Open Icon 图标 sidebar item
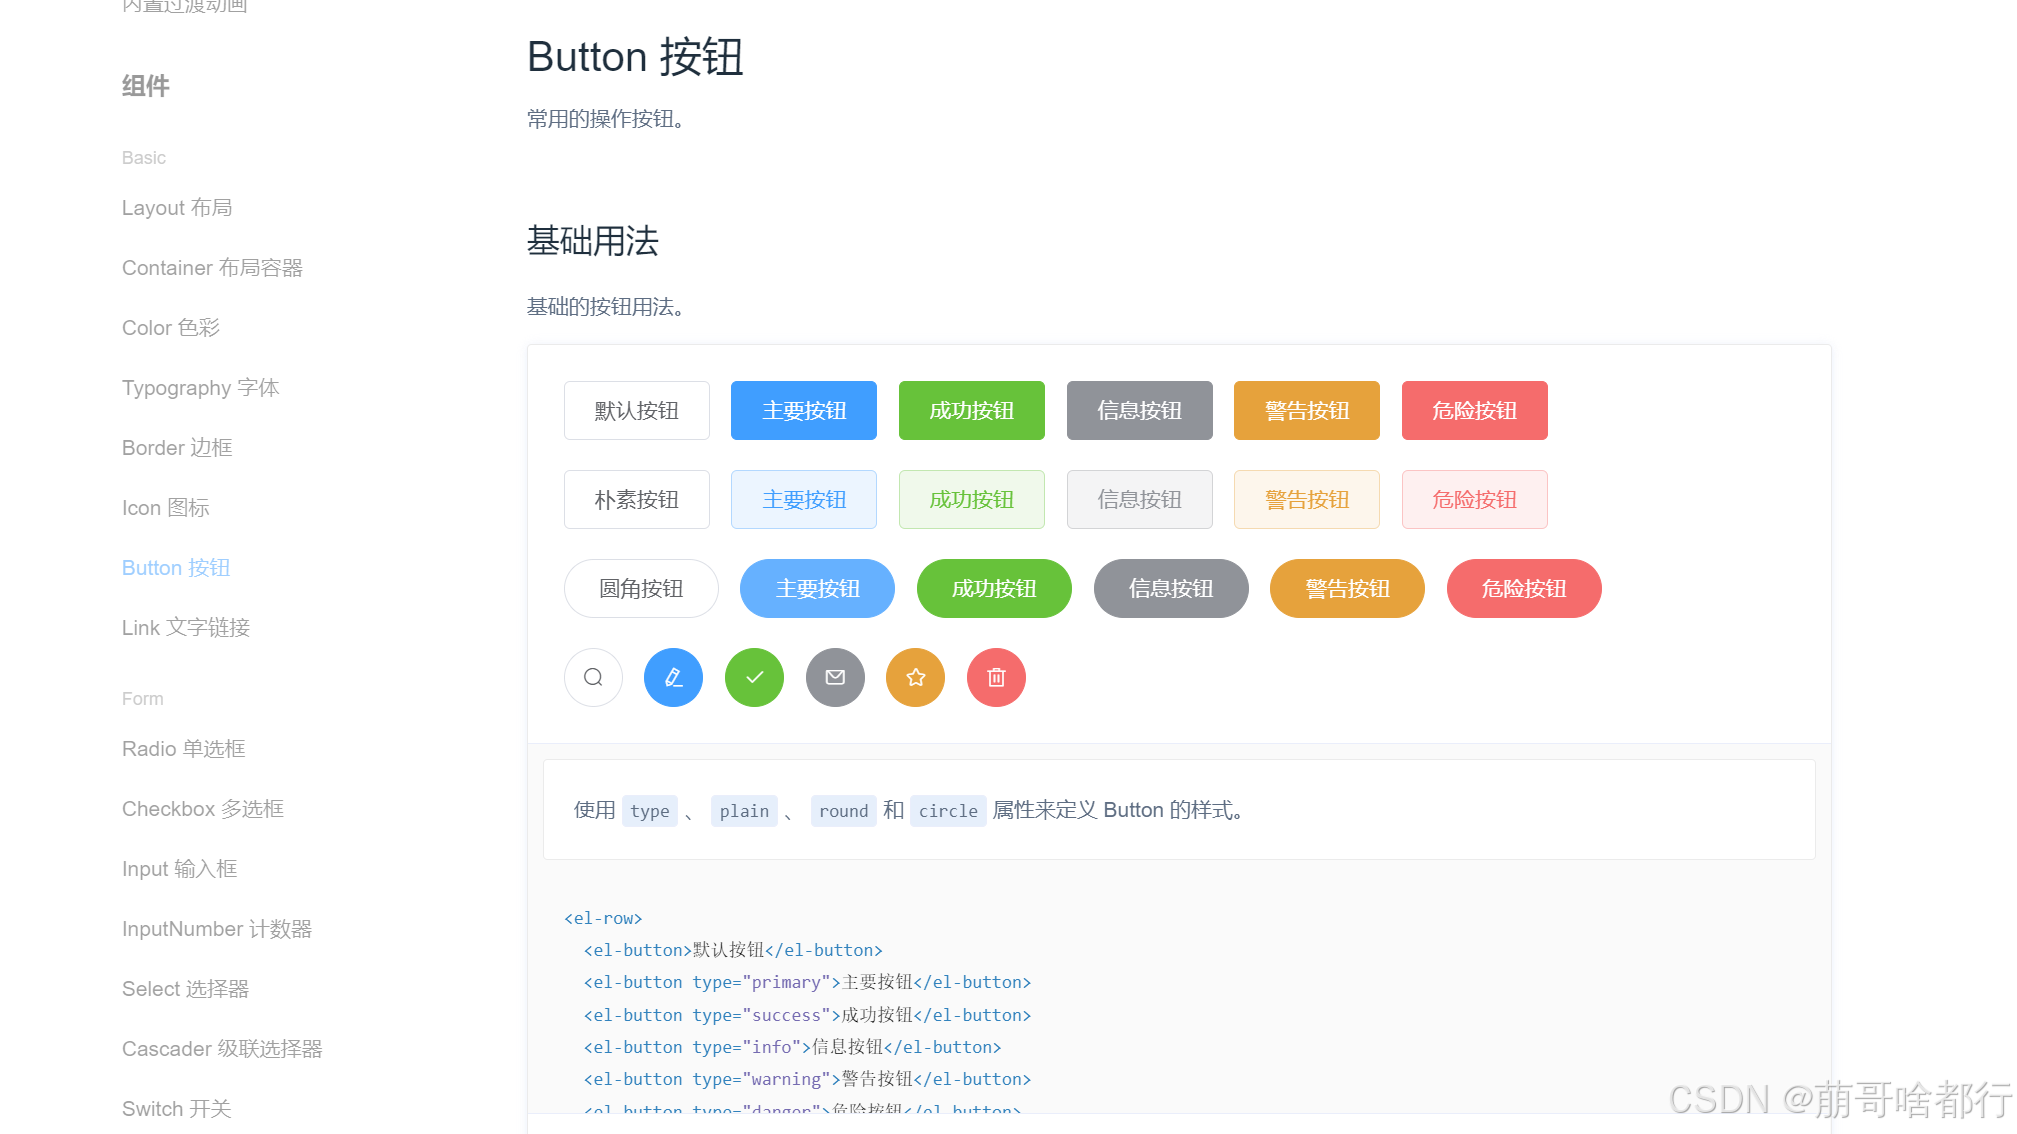 coord(166,508)
